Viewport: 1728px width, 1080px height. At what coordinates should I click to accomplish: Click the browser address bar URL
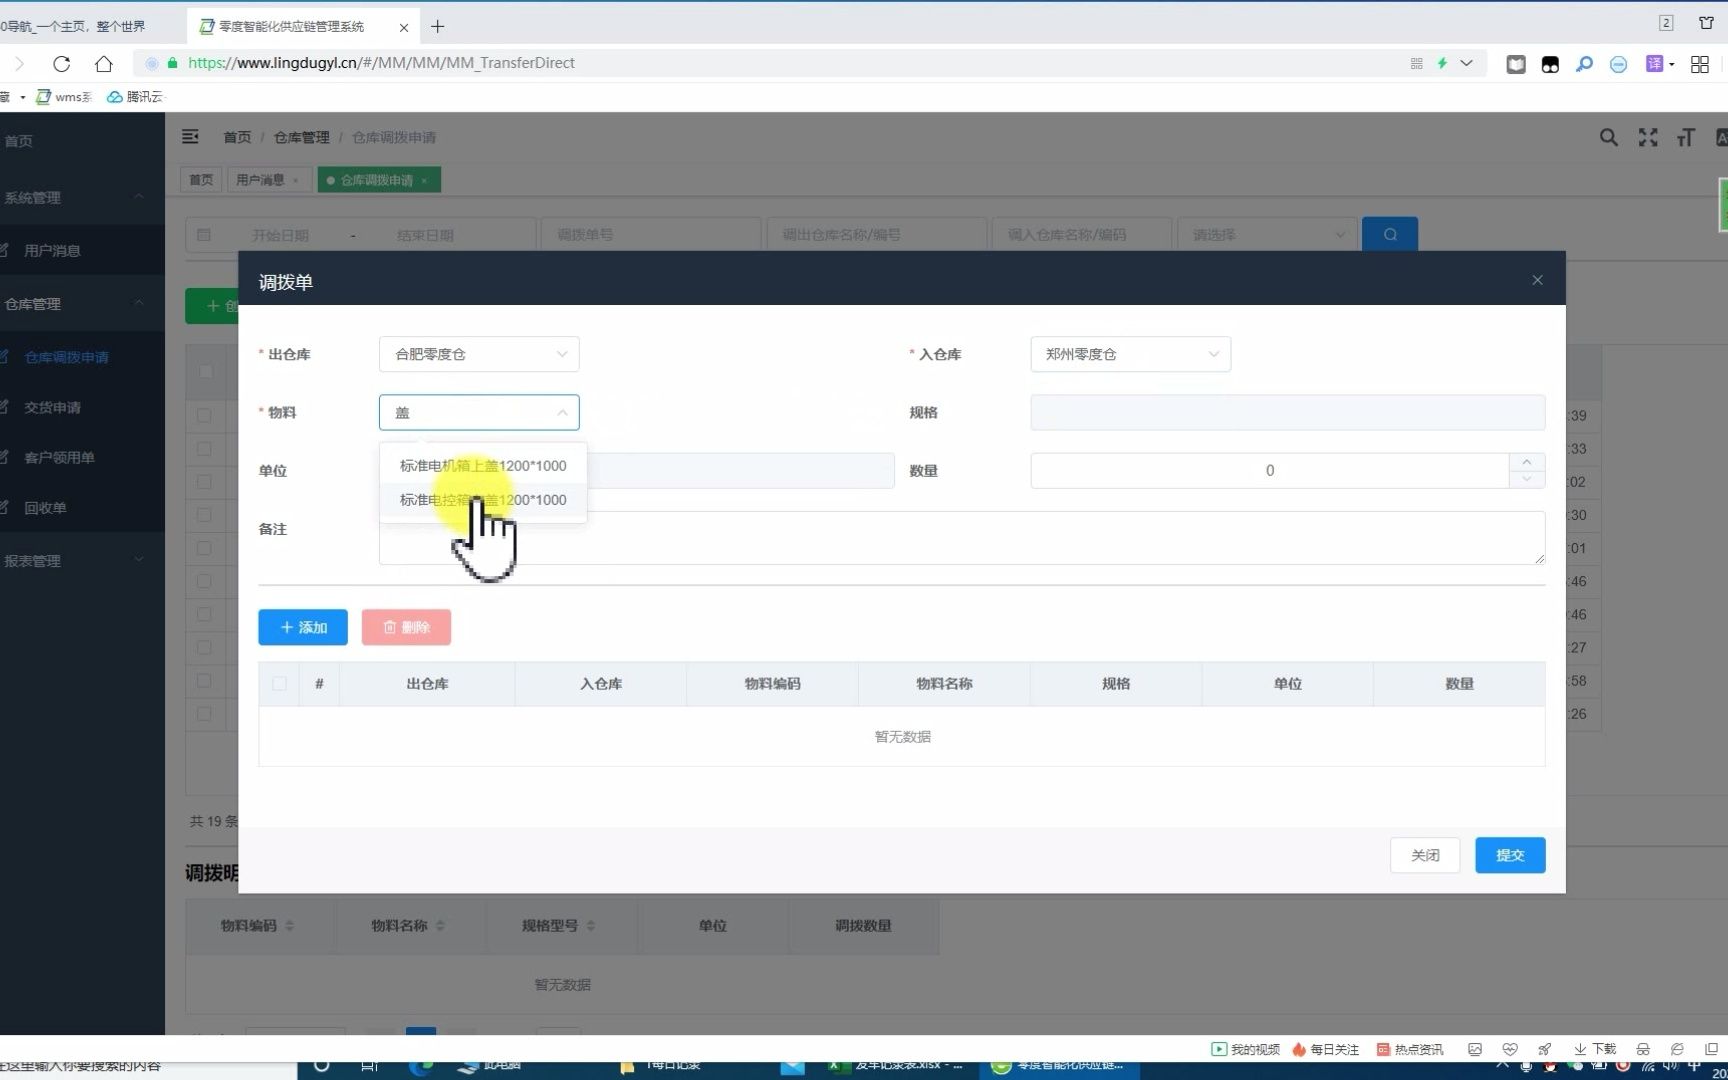click(x=381, y=63)
